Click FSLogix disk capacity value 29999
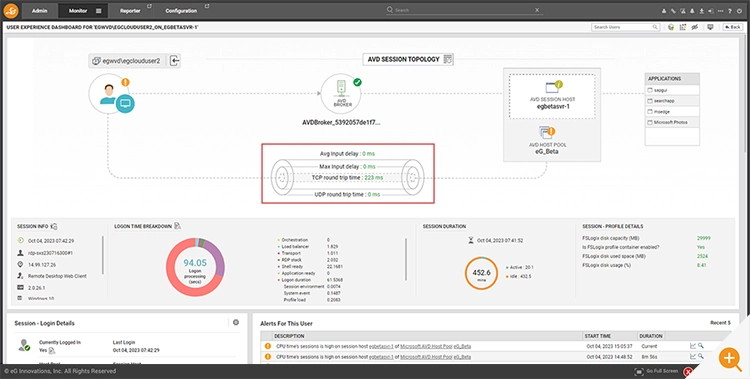Viewport: 750px width, 379px height. pyautogui.click(x=704, y=238)
